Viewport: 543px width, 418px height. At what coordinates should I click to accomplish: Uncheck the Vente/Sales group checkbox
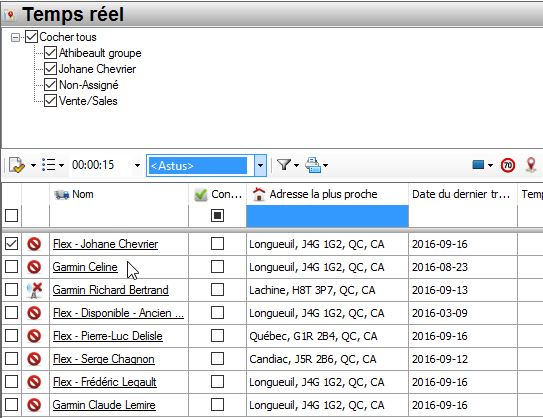pos(51,101)
